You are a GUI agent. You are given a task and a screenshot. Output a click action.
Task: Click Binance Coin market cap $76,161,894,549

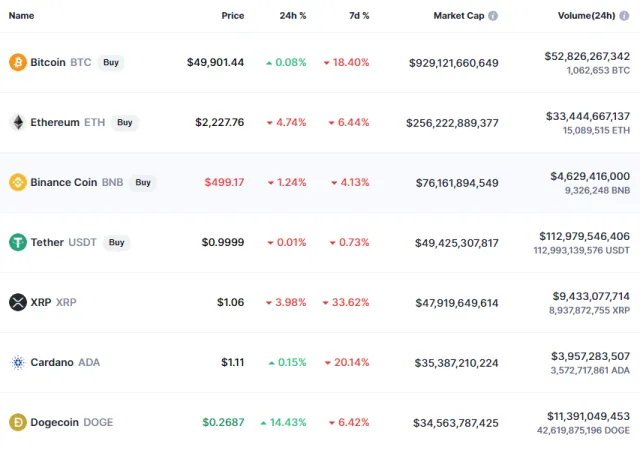tap(457, 183)
